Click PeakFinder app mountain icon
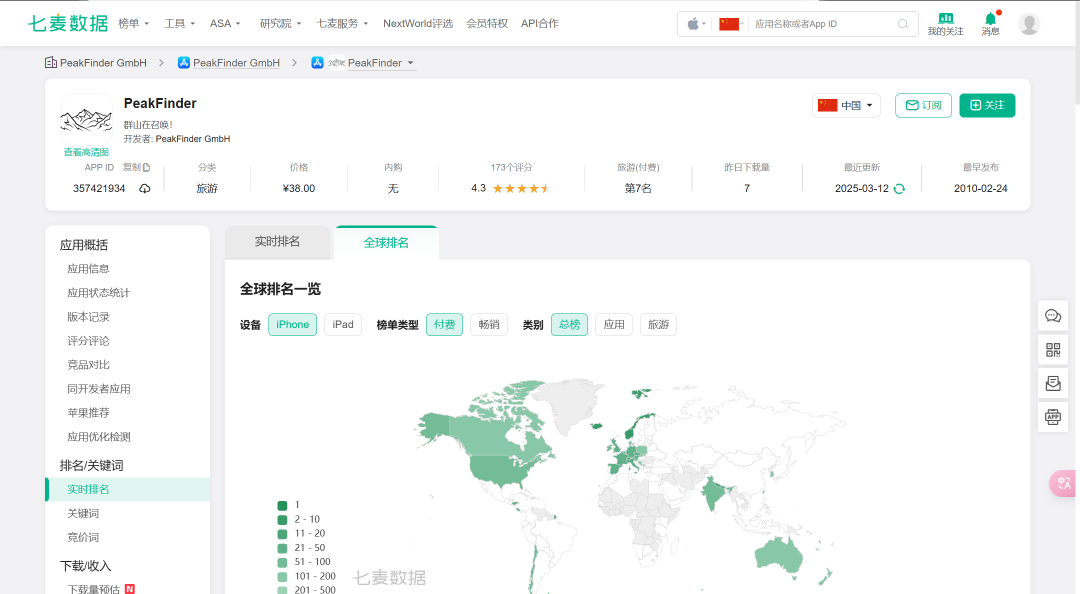This screenshot has width=1080, height=594. click(x=86, y=120)
